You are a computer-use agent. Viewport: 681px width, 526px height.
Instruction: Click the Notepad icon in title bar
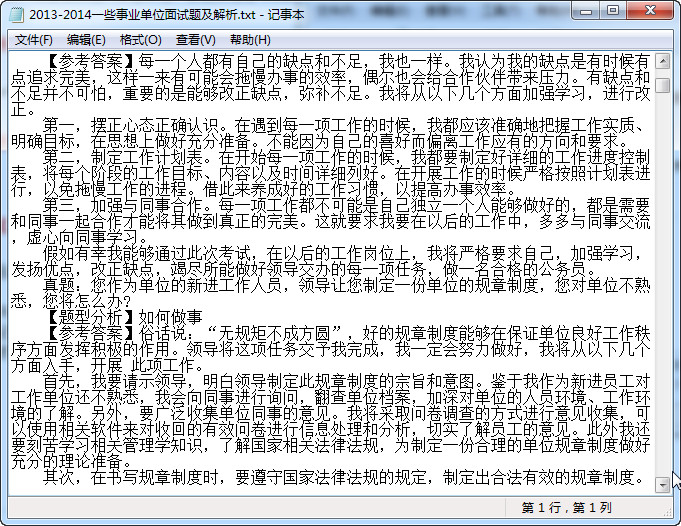(x=17, y=15)
